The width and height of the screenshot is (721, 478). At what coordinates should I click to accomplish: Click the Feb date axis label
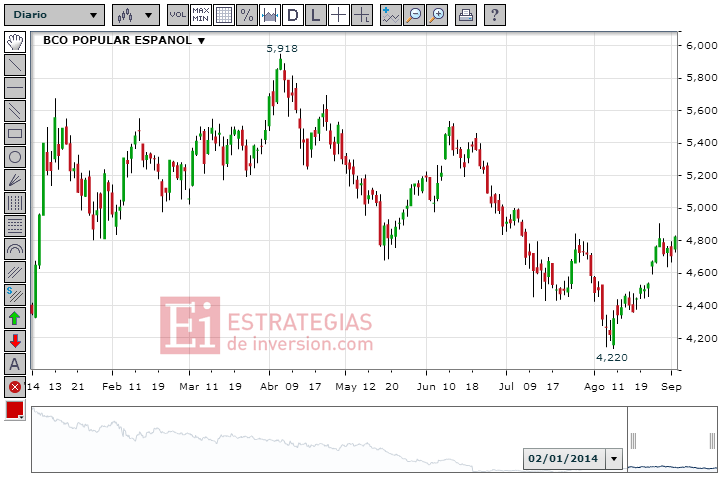pyautogui.click(x=112, y=387)
